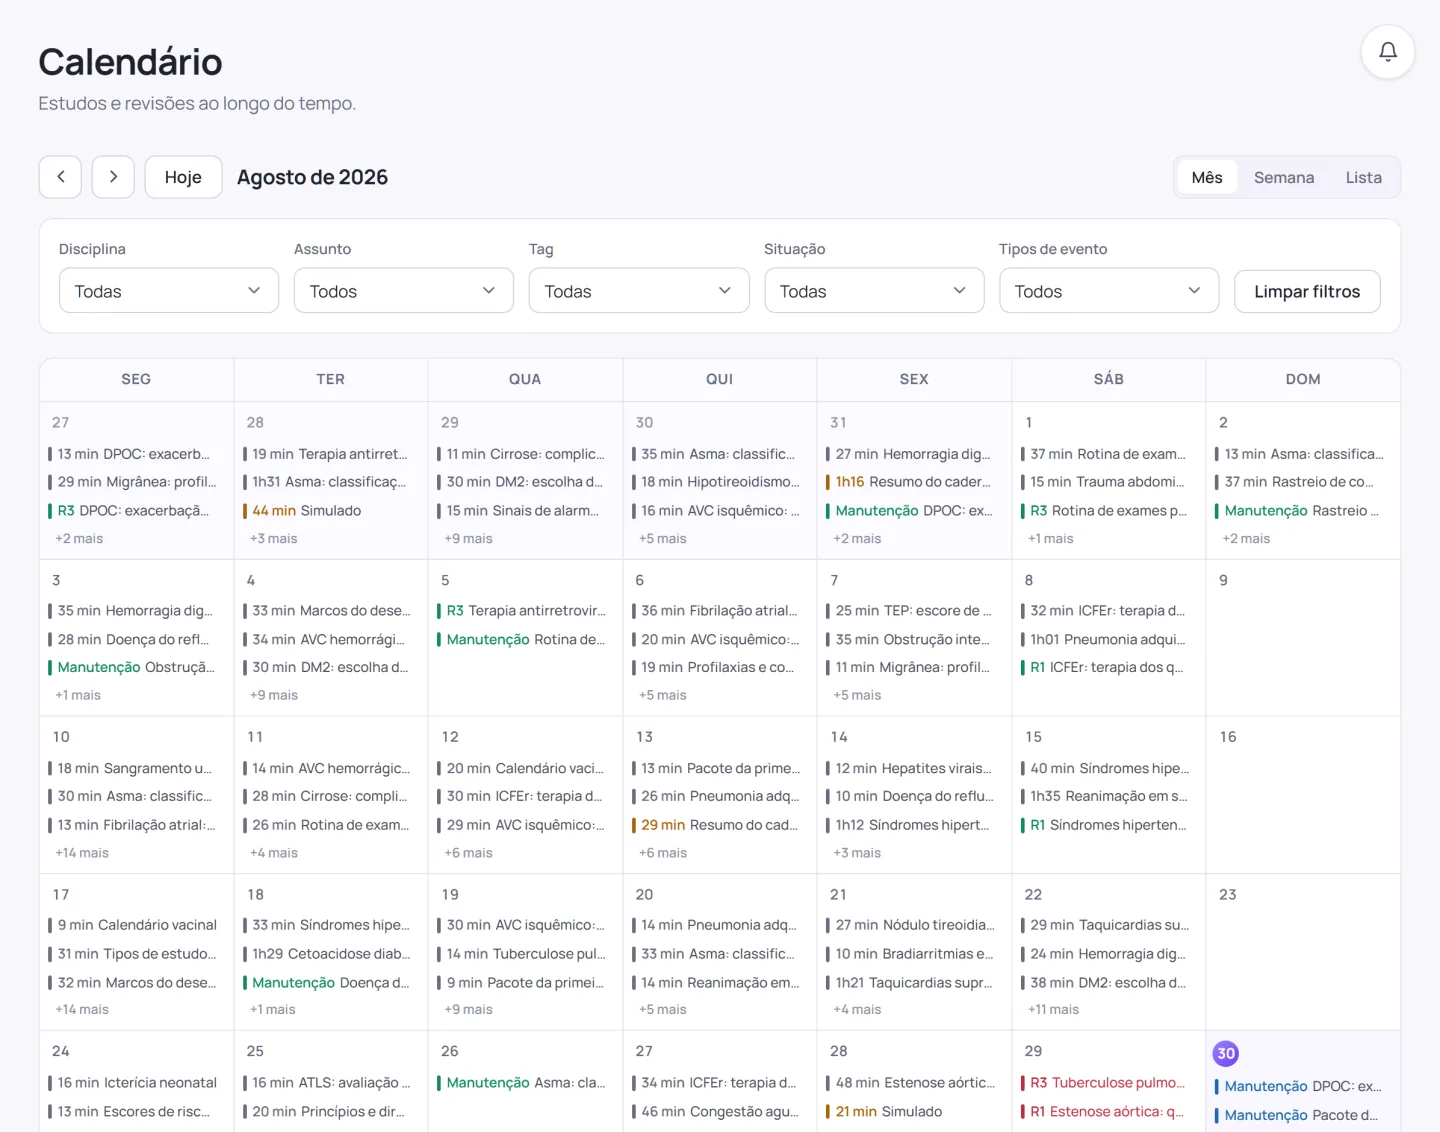Jump to today with the Hoje button
Image resolution: width=1440 pixels, height=1132 pixels.
[183, 177]
